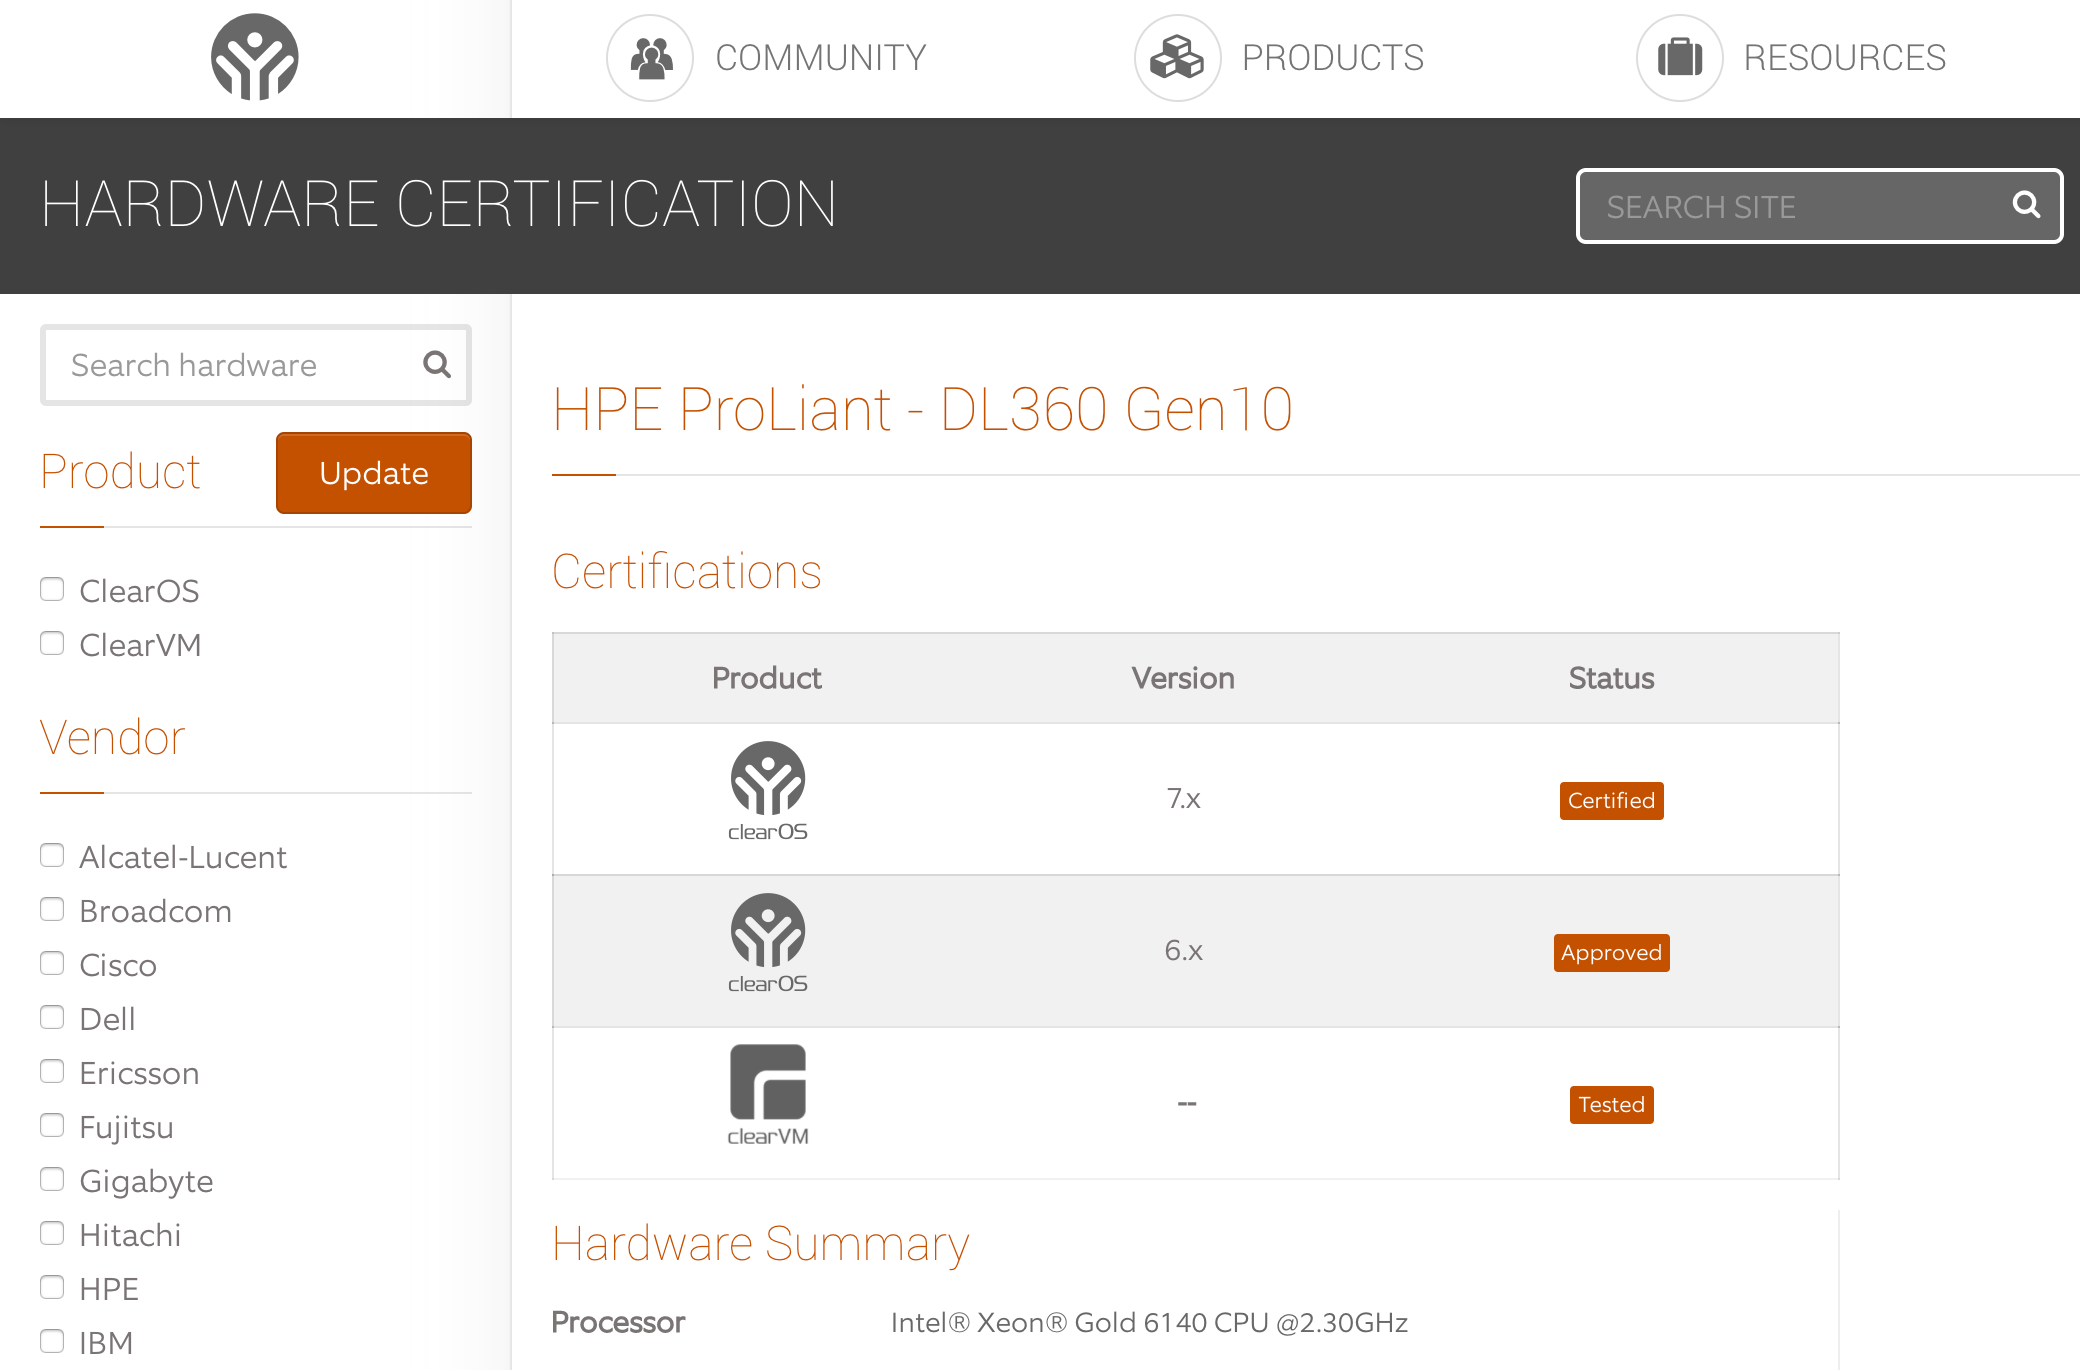
Task: Check the HPE vendor checkbox
Action: click(x=52, y=1287)
